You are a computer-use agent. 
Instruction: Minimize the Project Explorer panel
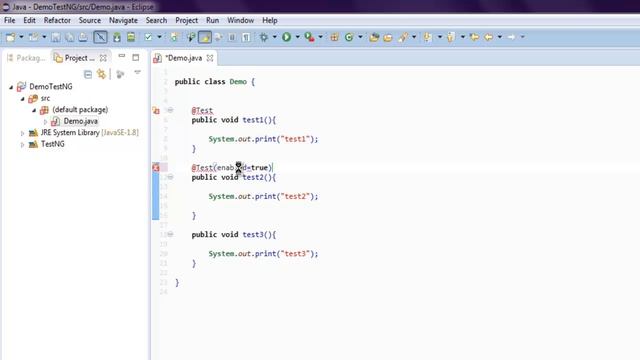click(x=122, y=56)
